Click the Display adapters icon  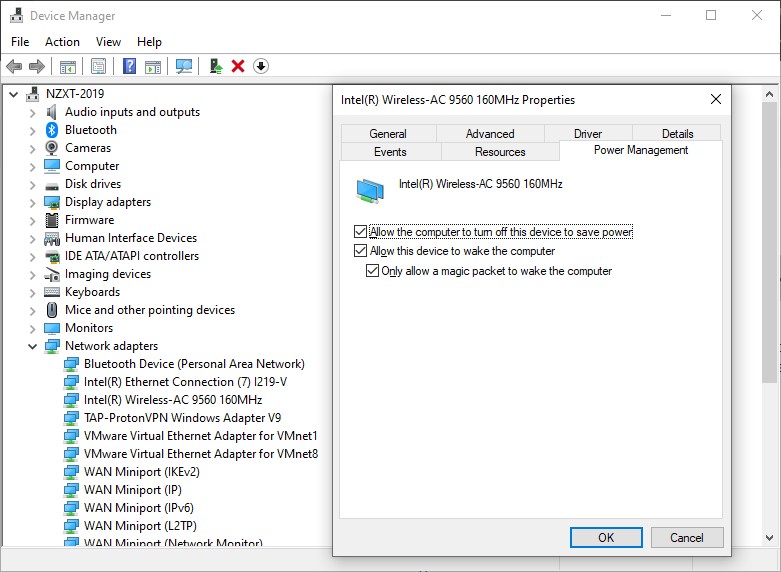click(x=52, y=202)
